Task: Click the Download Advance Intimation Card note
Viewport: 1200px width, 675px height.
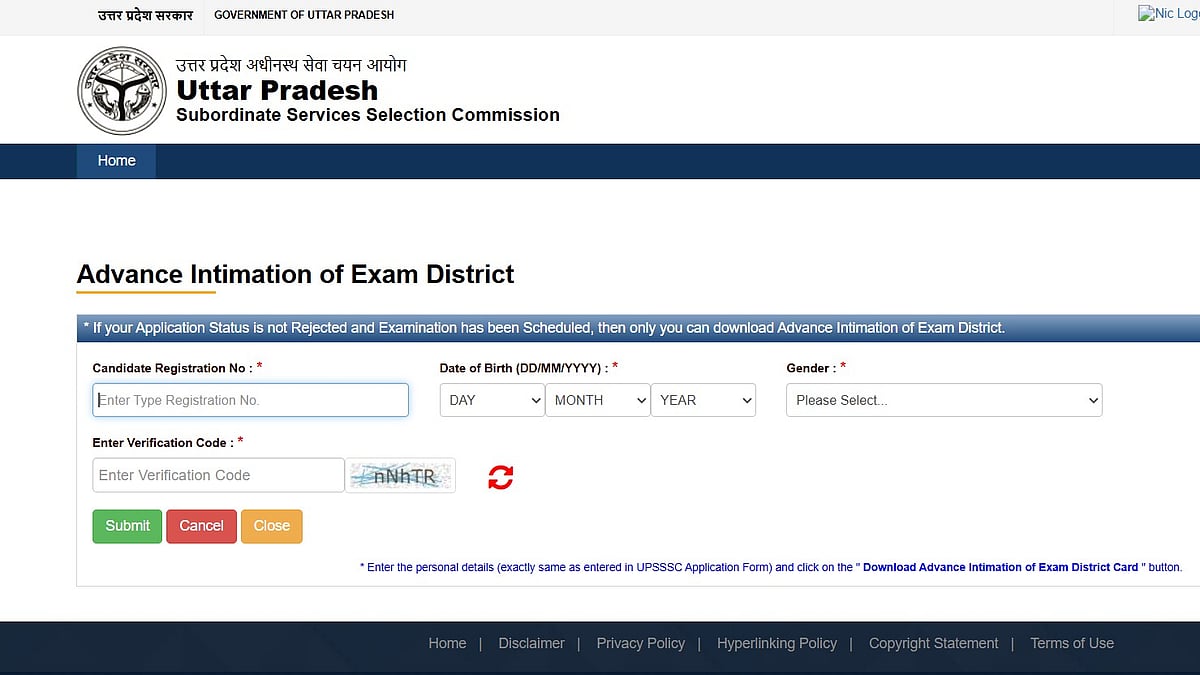Action: coord(771,567)
